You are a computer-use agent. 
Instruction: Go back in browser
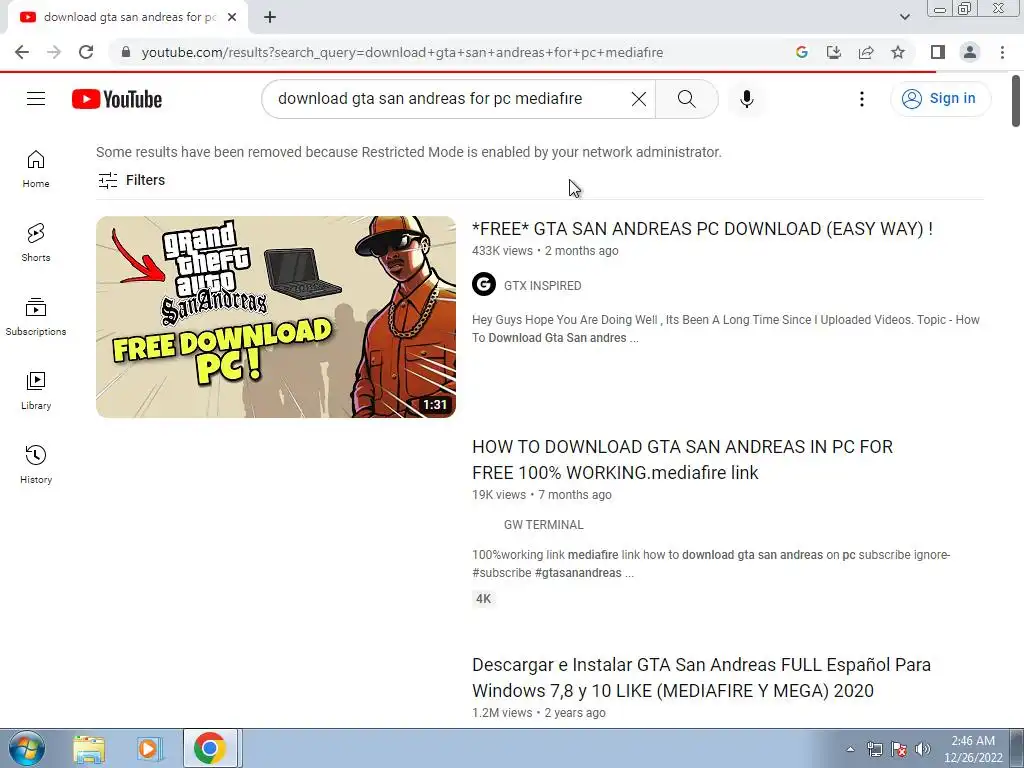click(x=22, y=52)
